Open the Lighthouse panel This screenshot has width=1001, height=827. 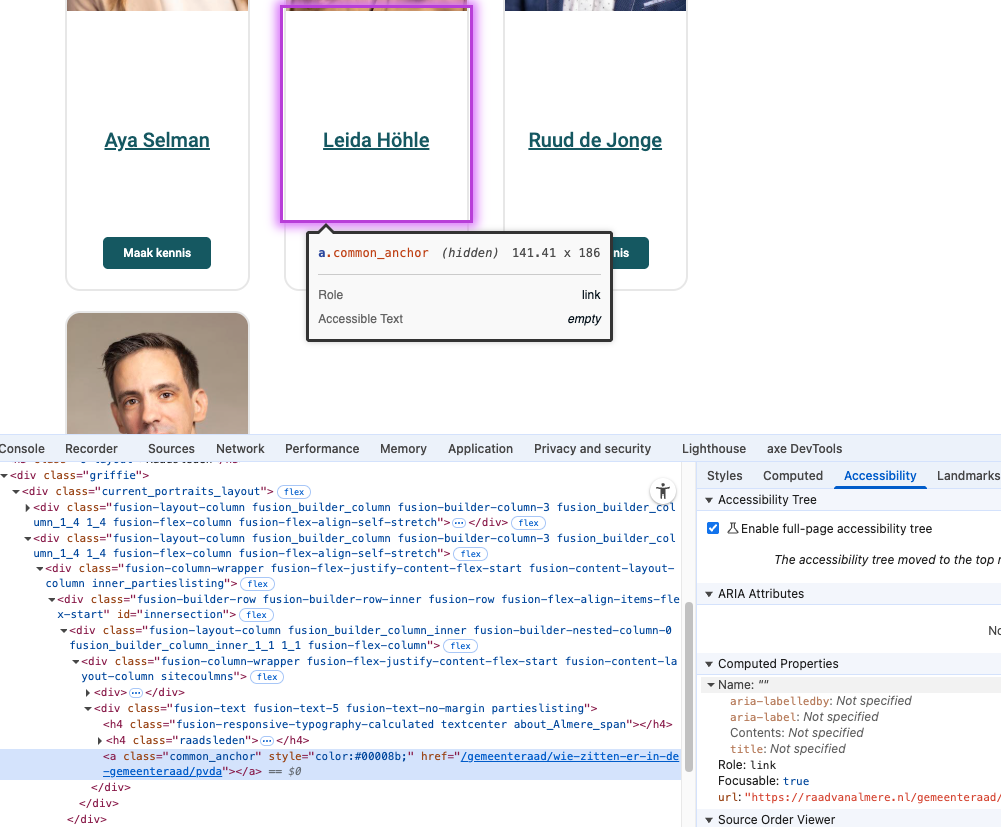(x=713, y=448)
